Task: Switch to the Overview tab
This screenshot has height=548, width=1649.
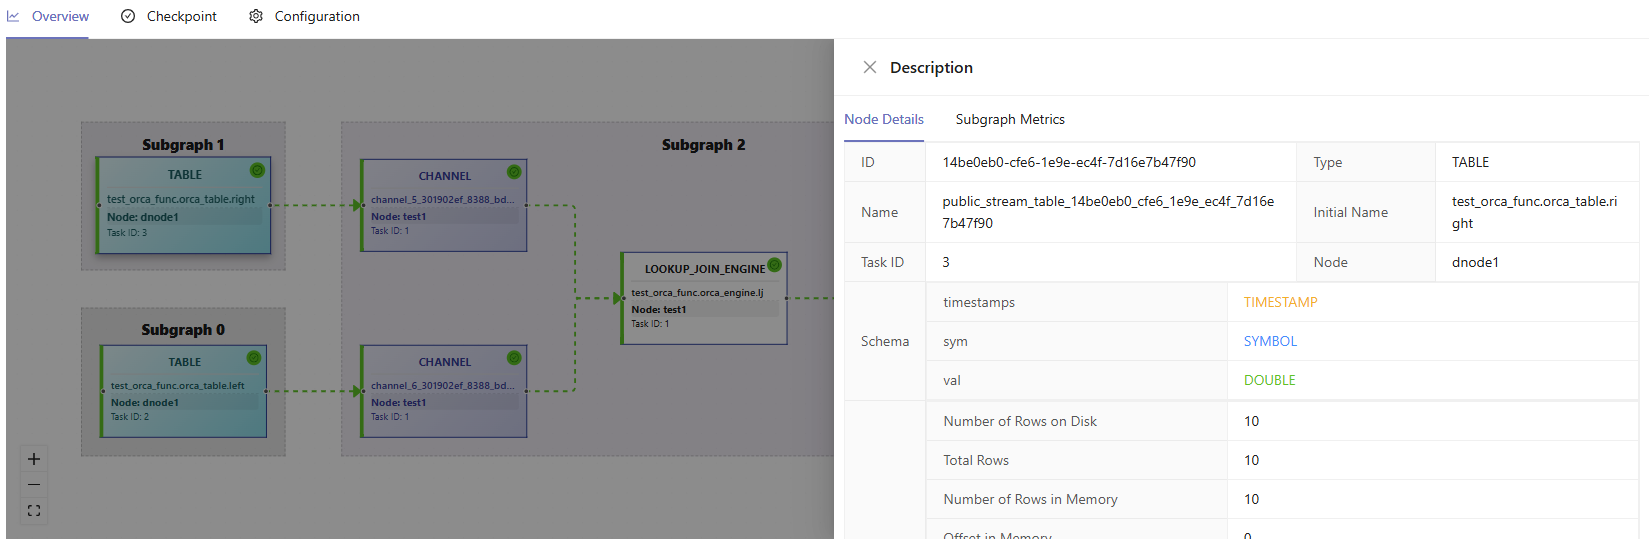Action: point(48,17)
